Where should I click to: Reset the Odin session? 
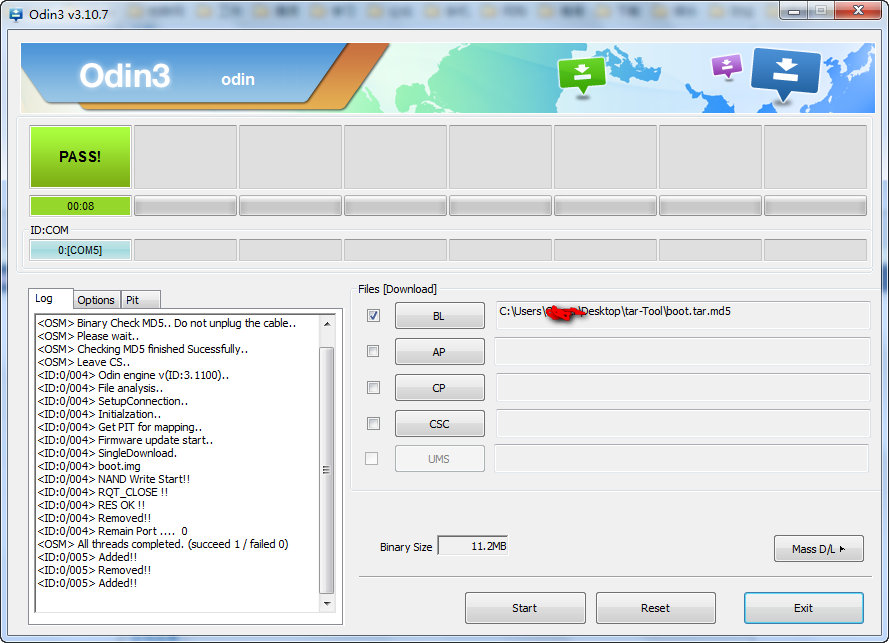point(655,608)
